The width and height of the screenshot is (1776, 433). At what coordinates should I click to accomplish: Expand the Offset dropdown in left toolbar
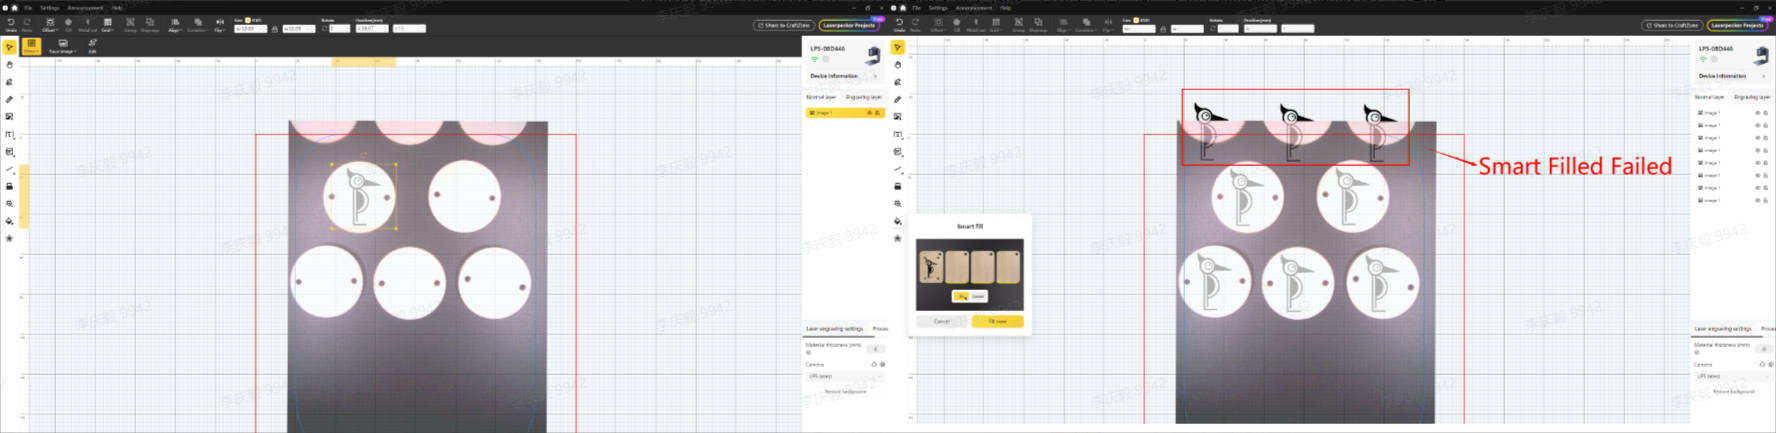pyautogui.click(x=50, y=24)
